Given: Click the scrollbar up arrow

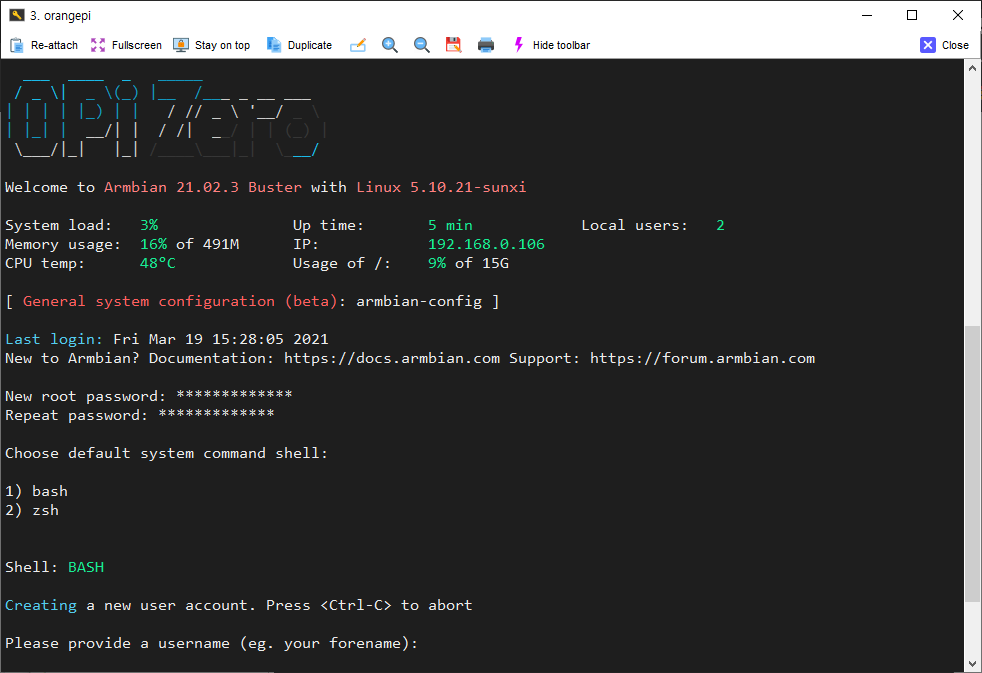Looking at the screenshot, I should tap(972, 68).
